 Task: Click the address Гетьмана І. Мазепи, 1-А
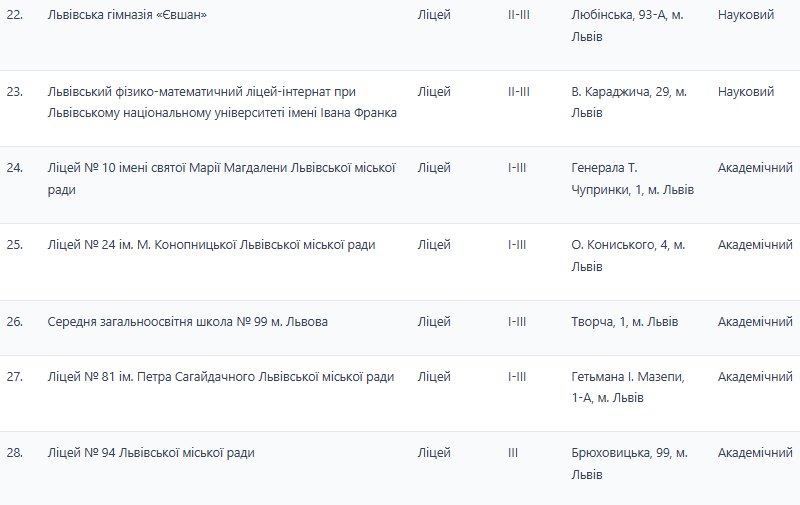[x=627, y=387]
